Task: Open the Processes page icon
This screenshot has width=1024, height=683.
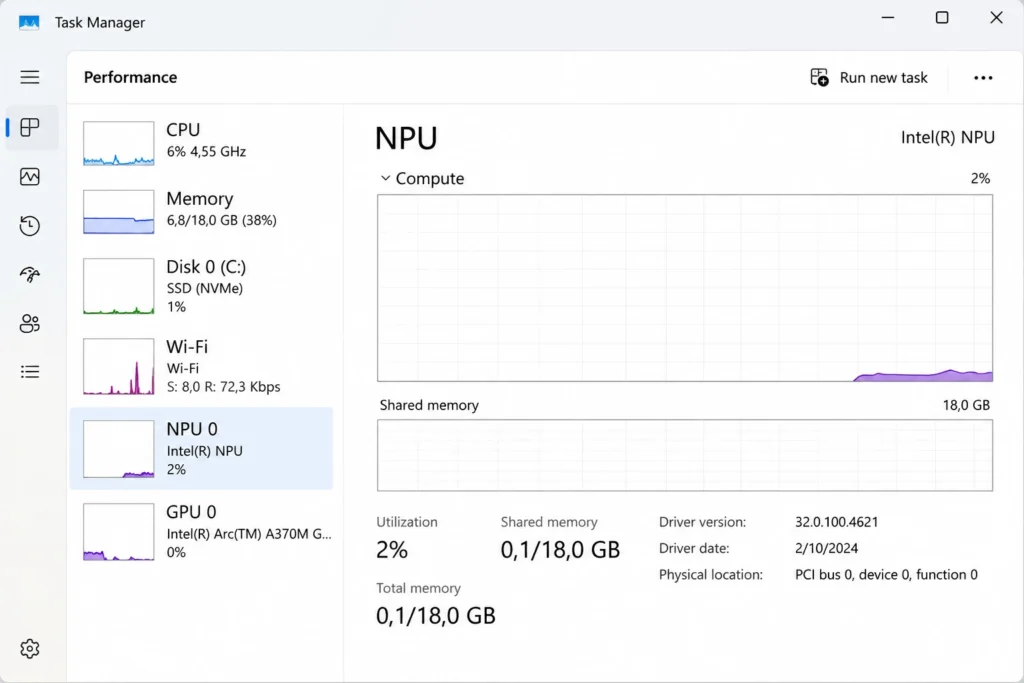Action: pos(29,127)
